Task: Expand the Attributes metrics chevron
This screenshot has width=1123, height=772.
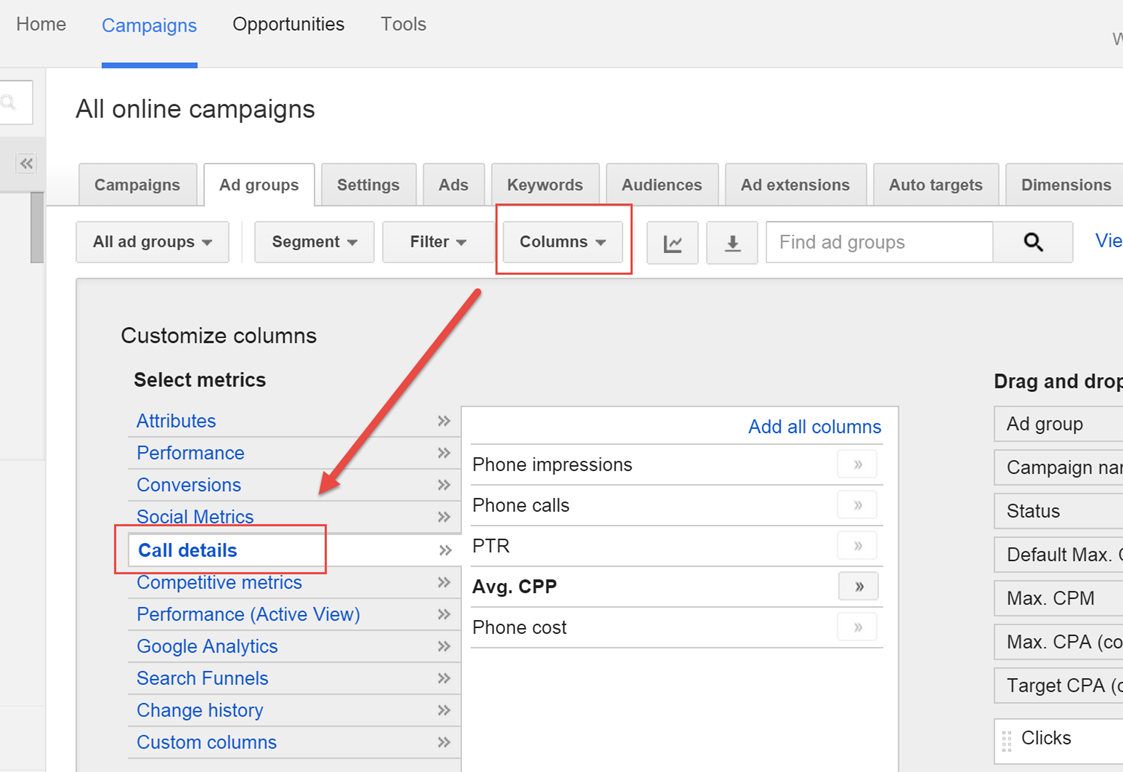Action: (444, 421)
